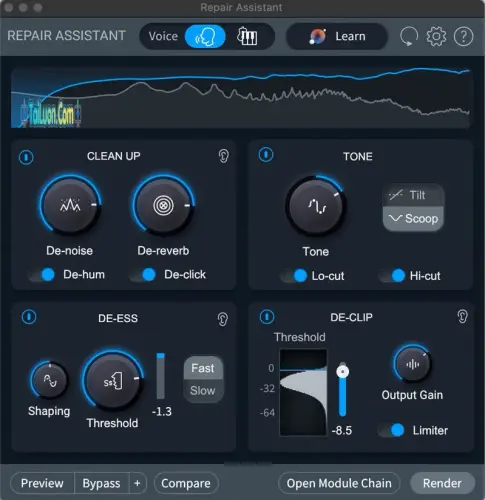Click the Compare button
The width and height of the screenshot is (485, 500).
(x=186, y=483)
